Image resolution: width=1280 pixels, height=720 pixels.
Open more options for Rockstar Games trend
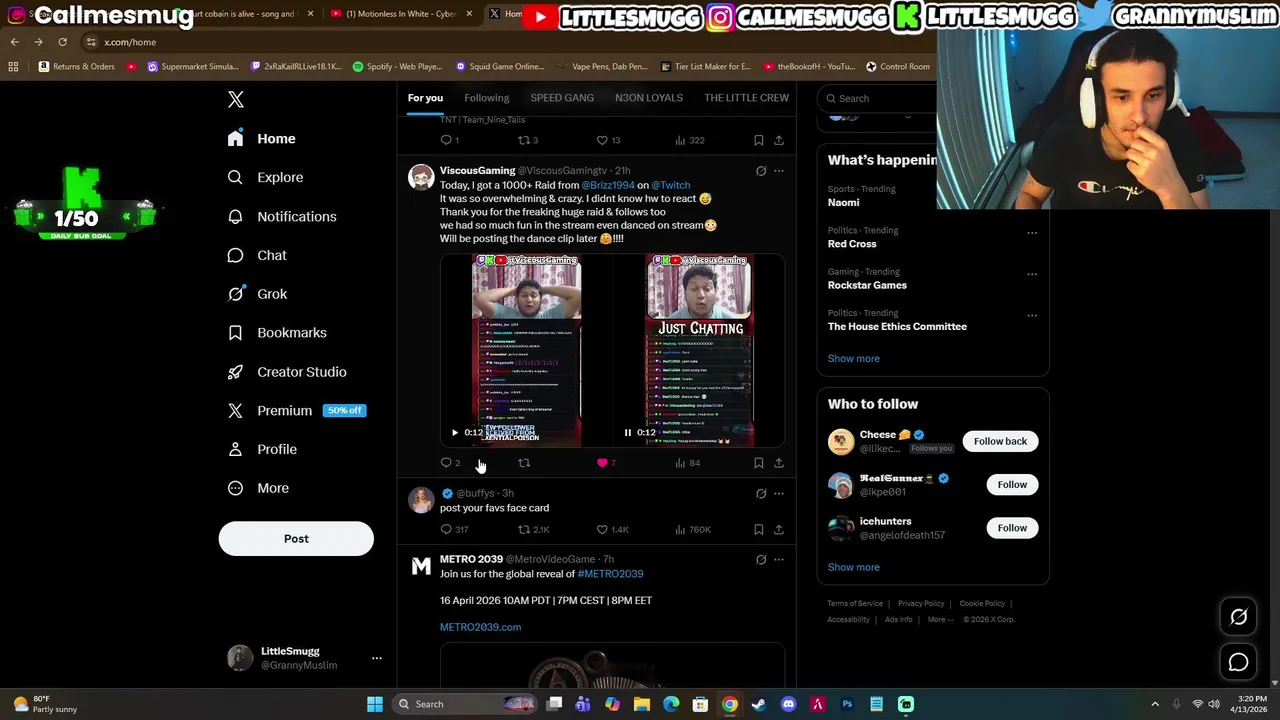1032,274
